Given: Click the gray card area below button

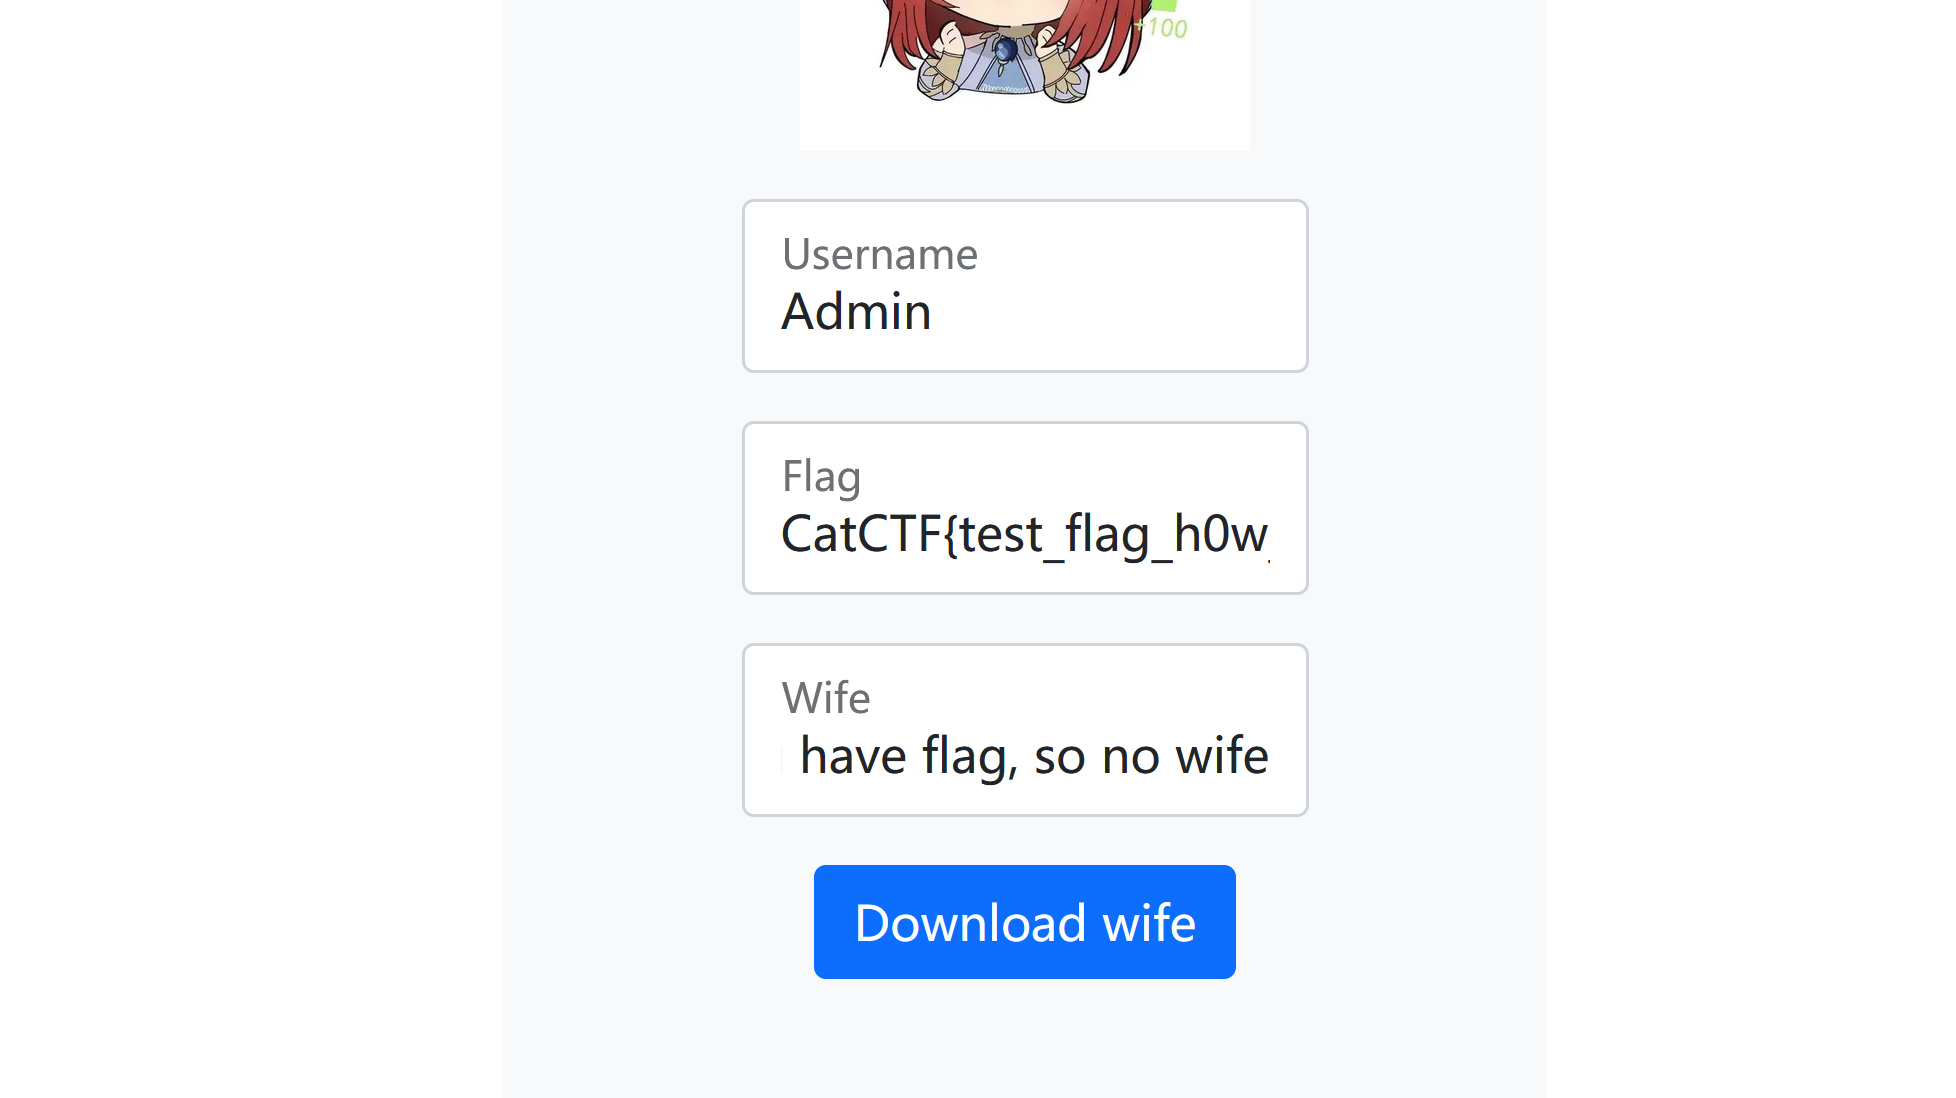Looking at the screenshot, I should (x=1024, y=1040).
